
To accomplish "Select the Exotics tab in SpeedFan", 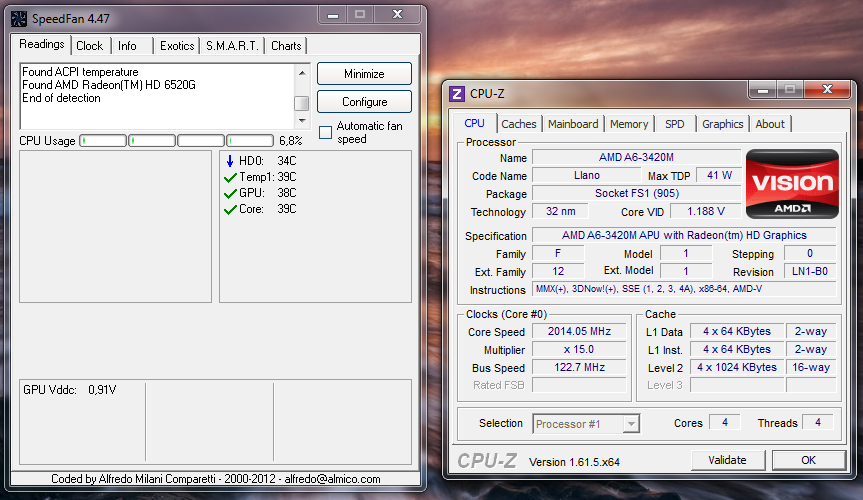I will 177,46.
